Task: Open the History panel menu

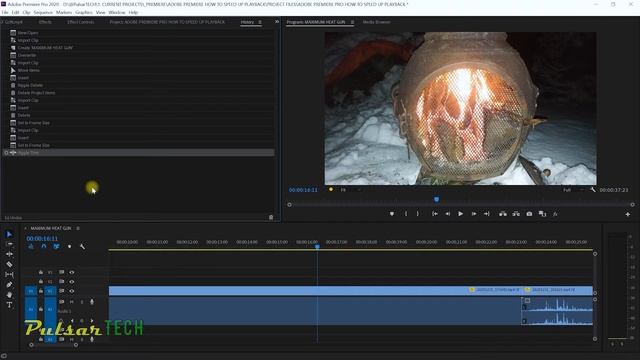Action: click(x=260, y=22)
